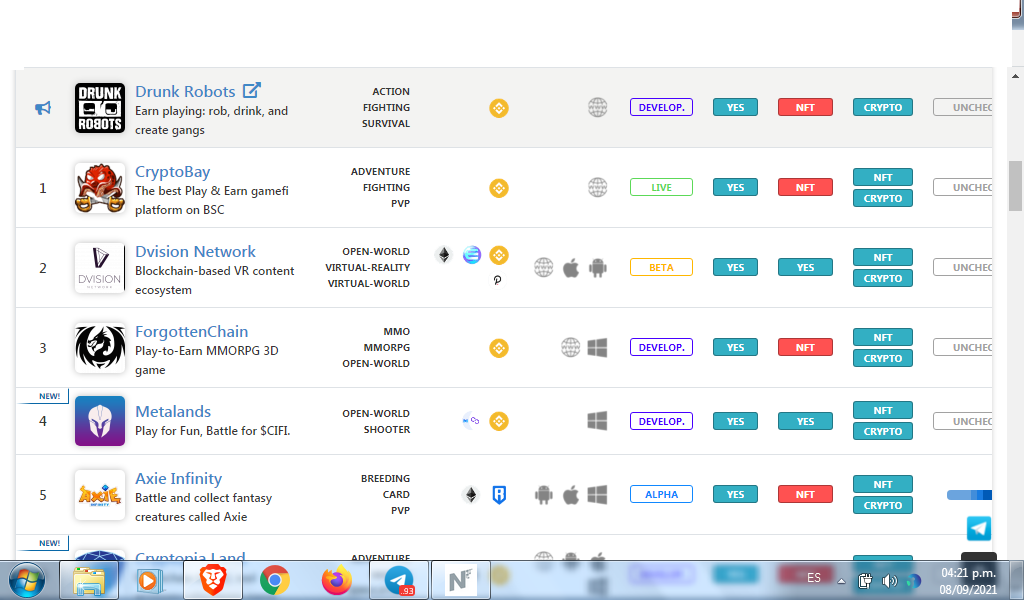1024x600 pixels.
Task: Open the CryptoBay game logo
Action: click(x=99, y=188)
